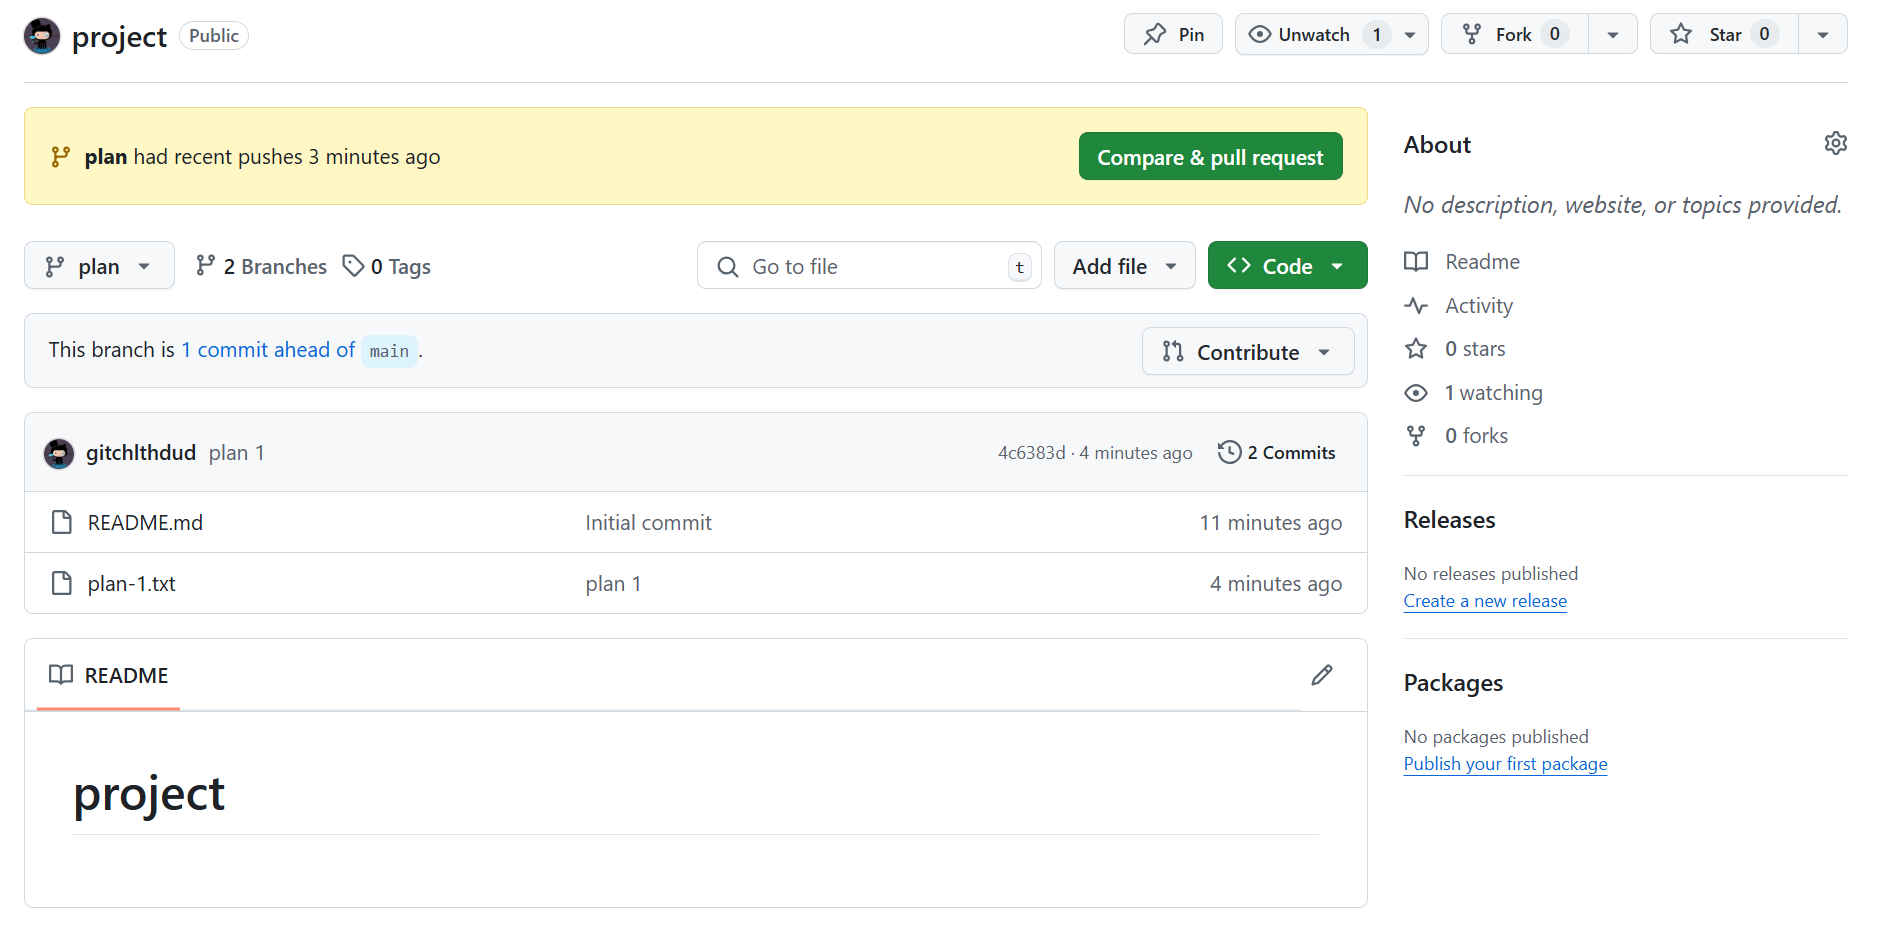Screen dimensions: 1878x942
Task: Click the search magnifier in Go to file
Action: (x=728, y=267)
